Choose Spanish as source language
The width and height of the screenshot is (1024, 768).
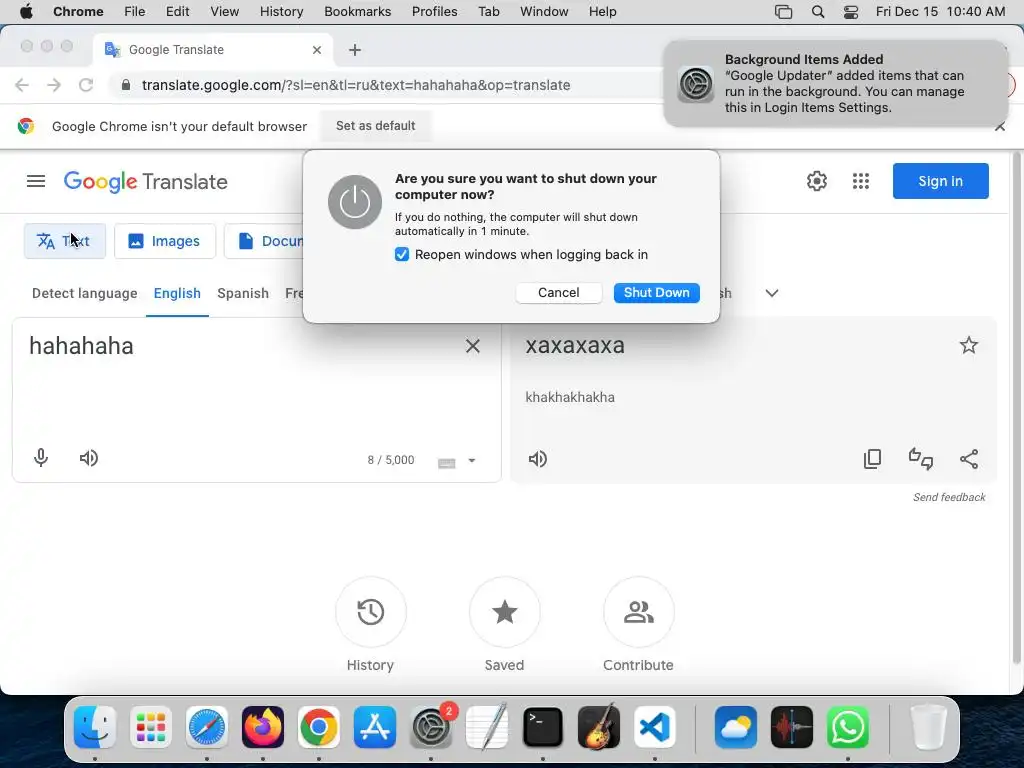click(243, 293)
